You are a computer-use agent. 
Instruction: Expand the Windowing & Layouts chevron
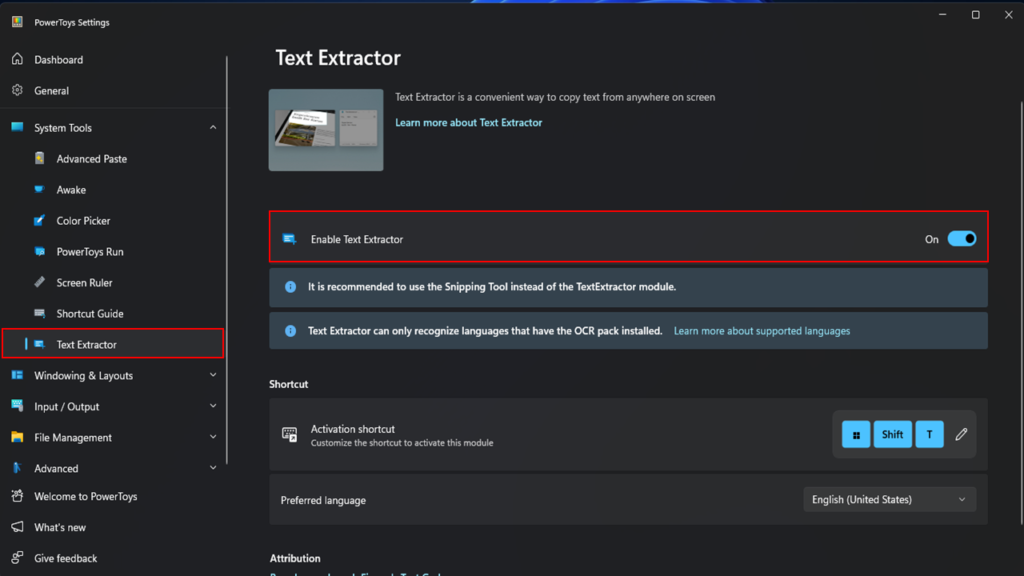(213, 375)
